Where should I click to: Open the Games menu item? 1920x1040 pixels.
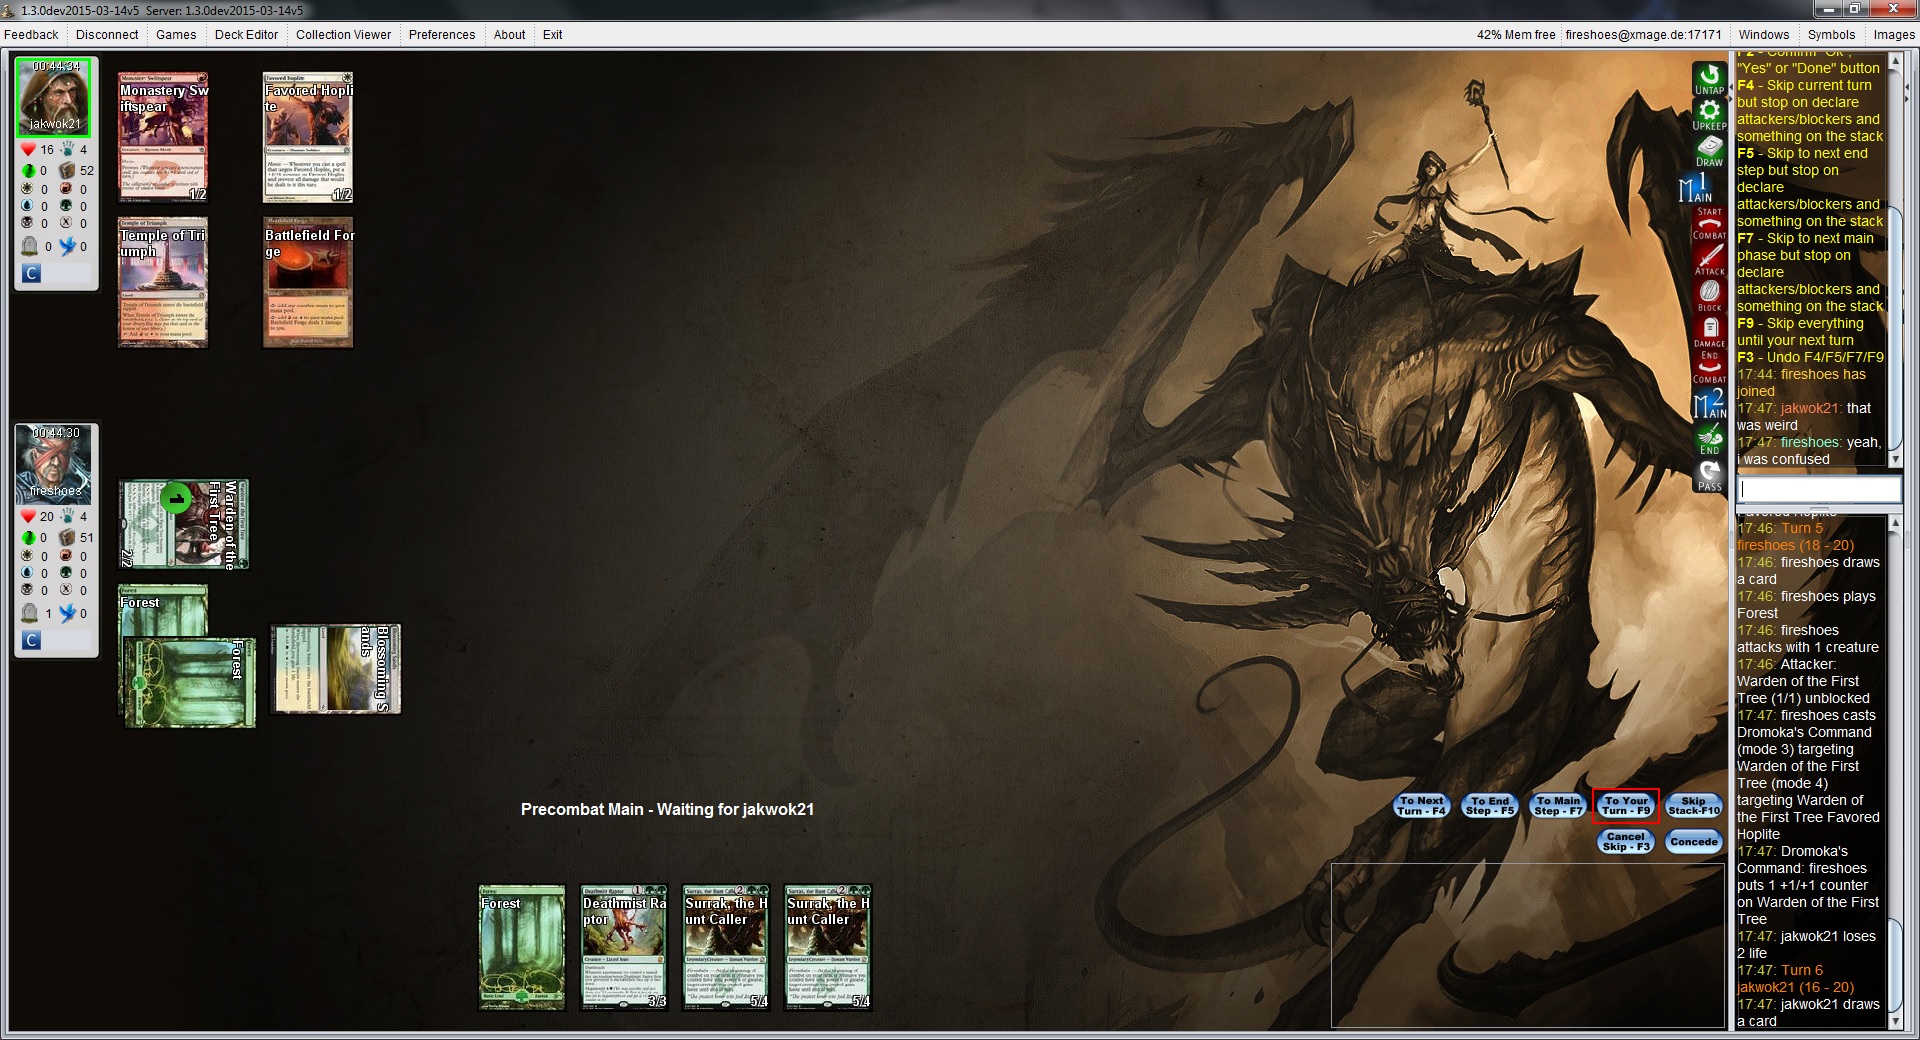click(x=176, y=34)
